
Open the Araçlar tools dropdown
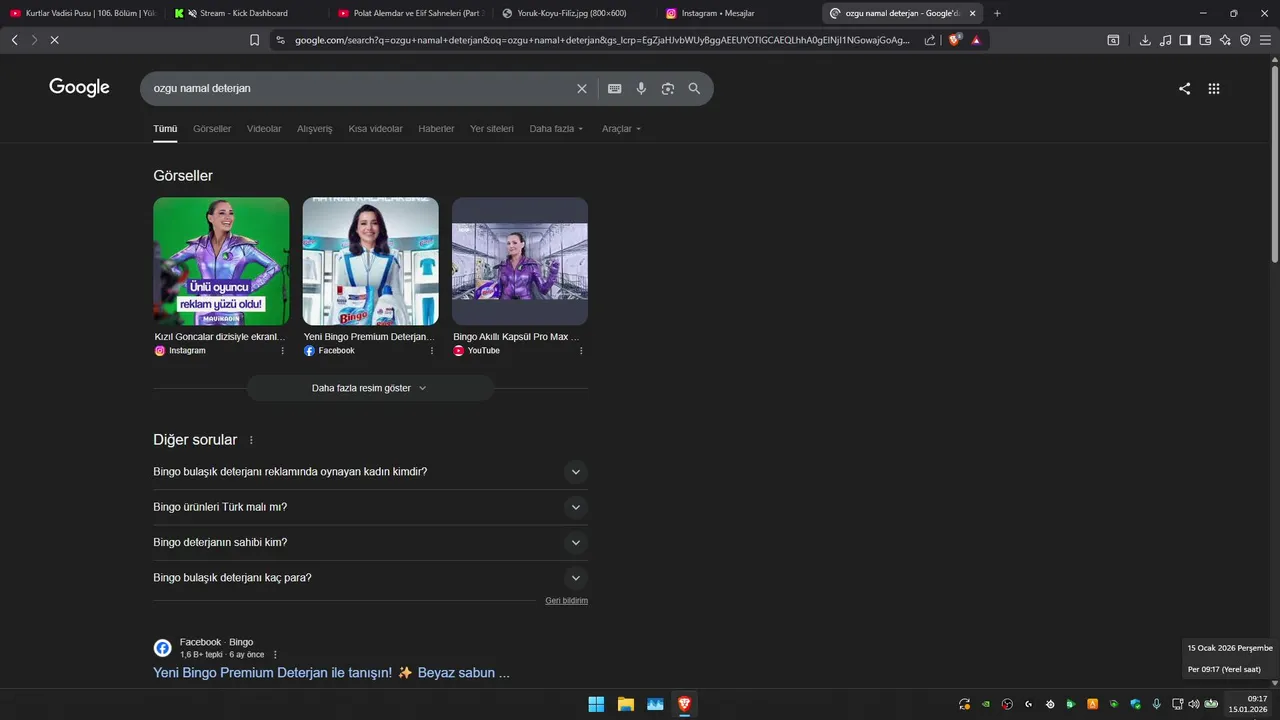point(621,129)
